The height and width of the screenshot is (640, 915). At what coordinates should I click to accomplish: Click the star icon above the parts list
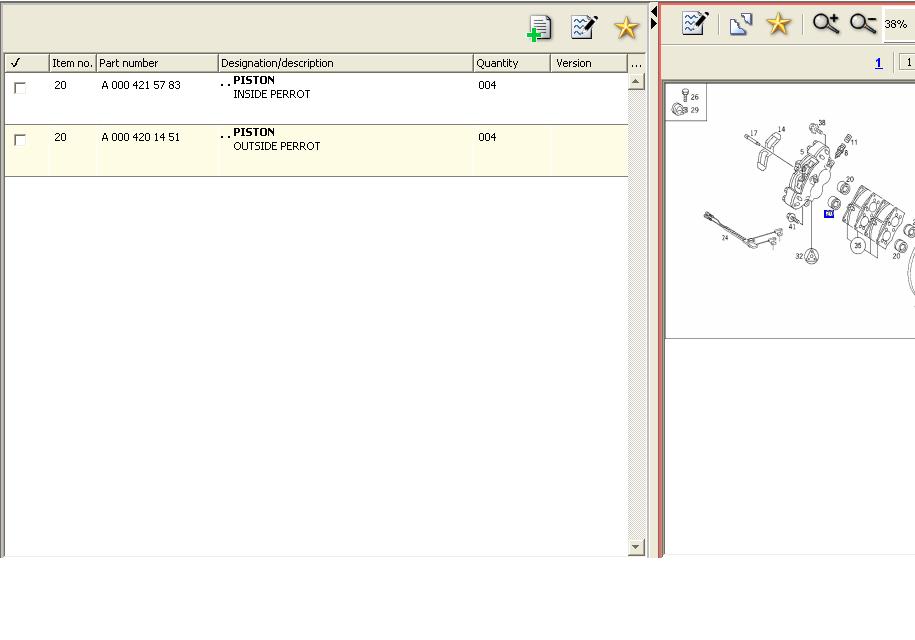626,28
